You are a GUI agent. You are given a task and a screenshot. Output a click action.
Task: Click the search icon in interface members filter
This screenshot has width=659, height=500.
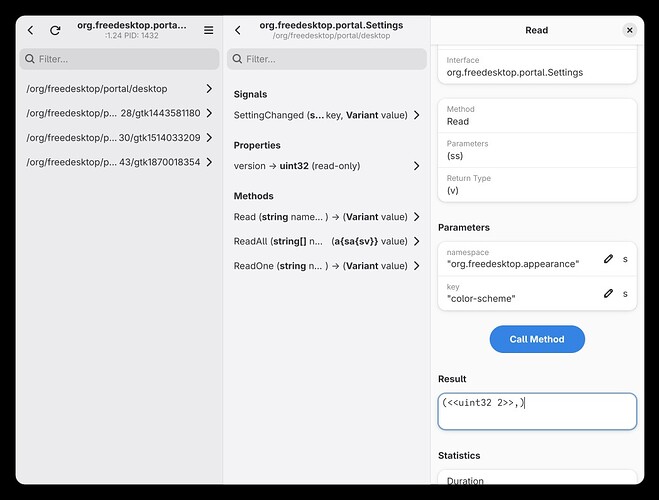pyautogui.click(x=237, y=59)
